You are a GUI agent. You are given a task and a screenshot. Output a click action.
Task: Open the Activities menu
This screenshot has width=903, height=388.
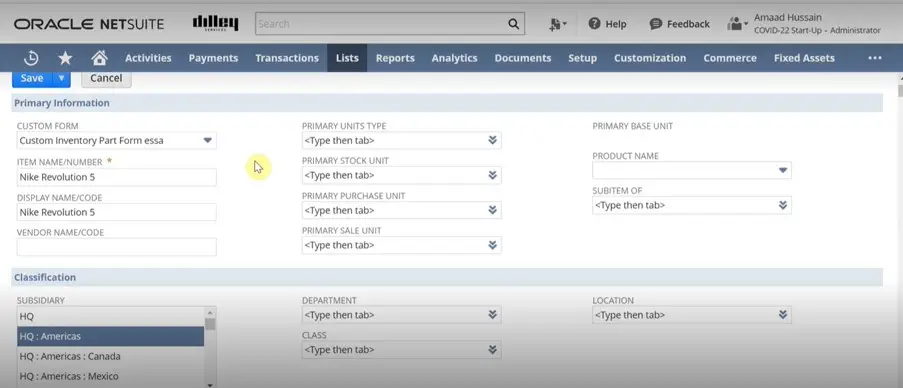point(148,58)
